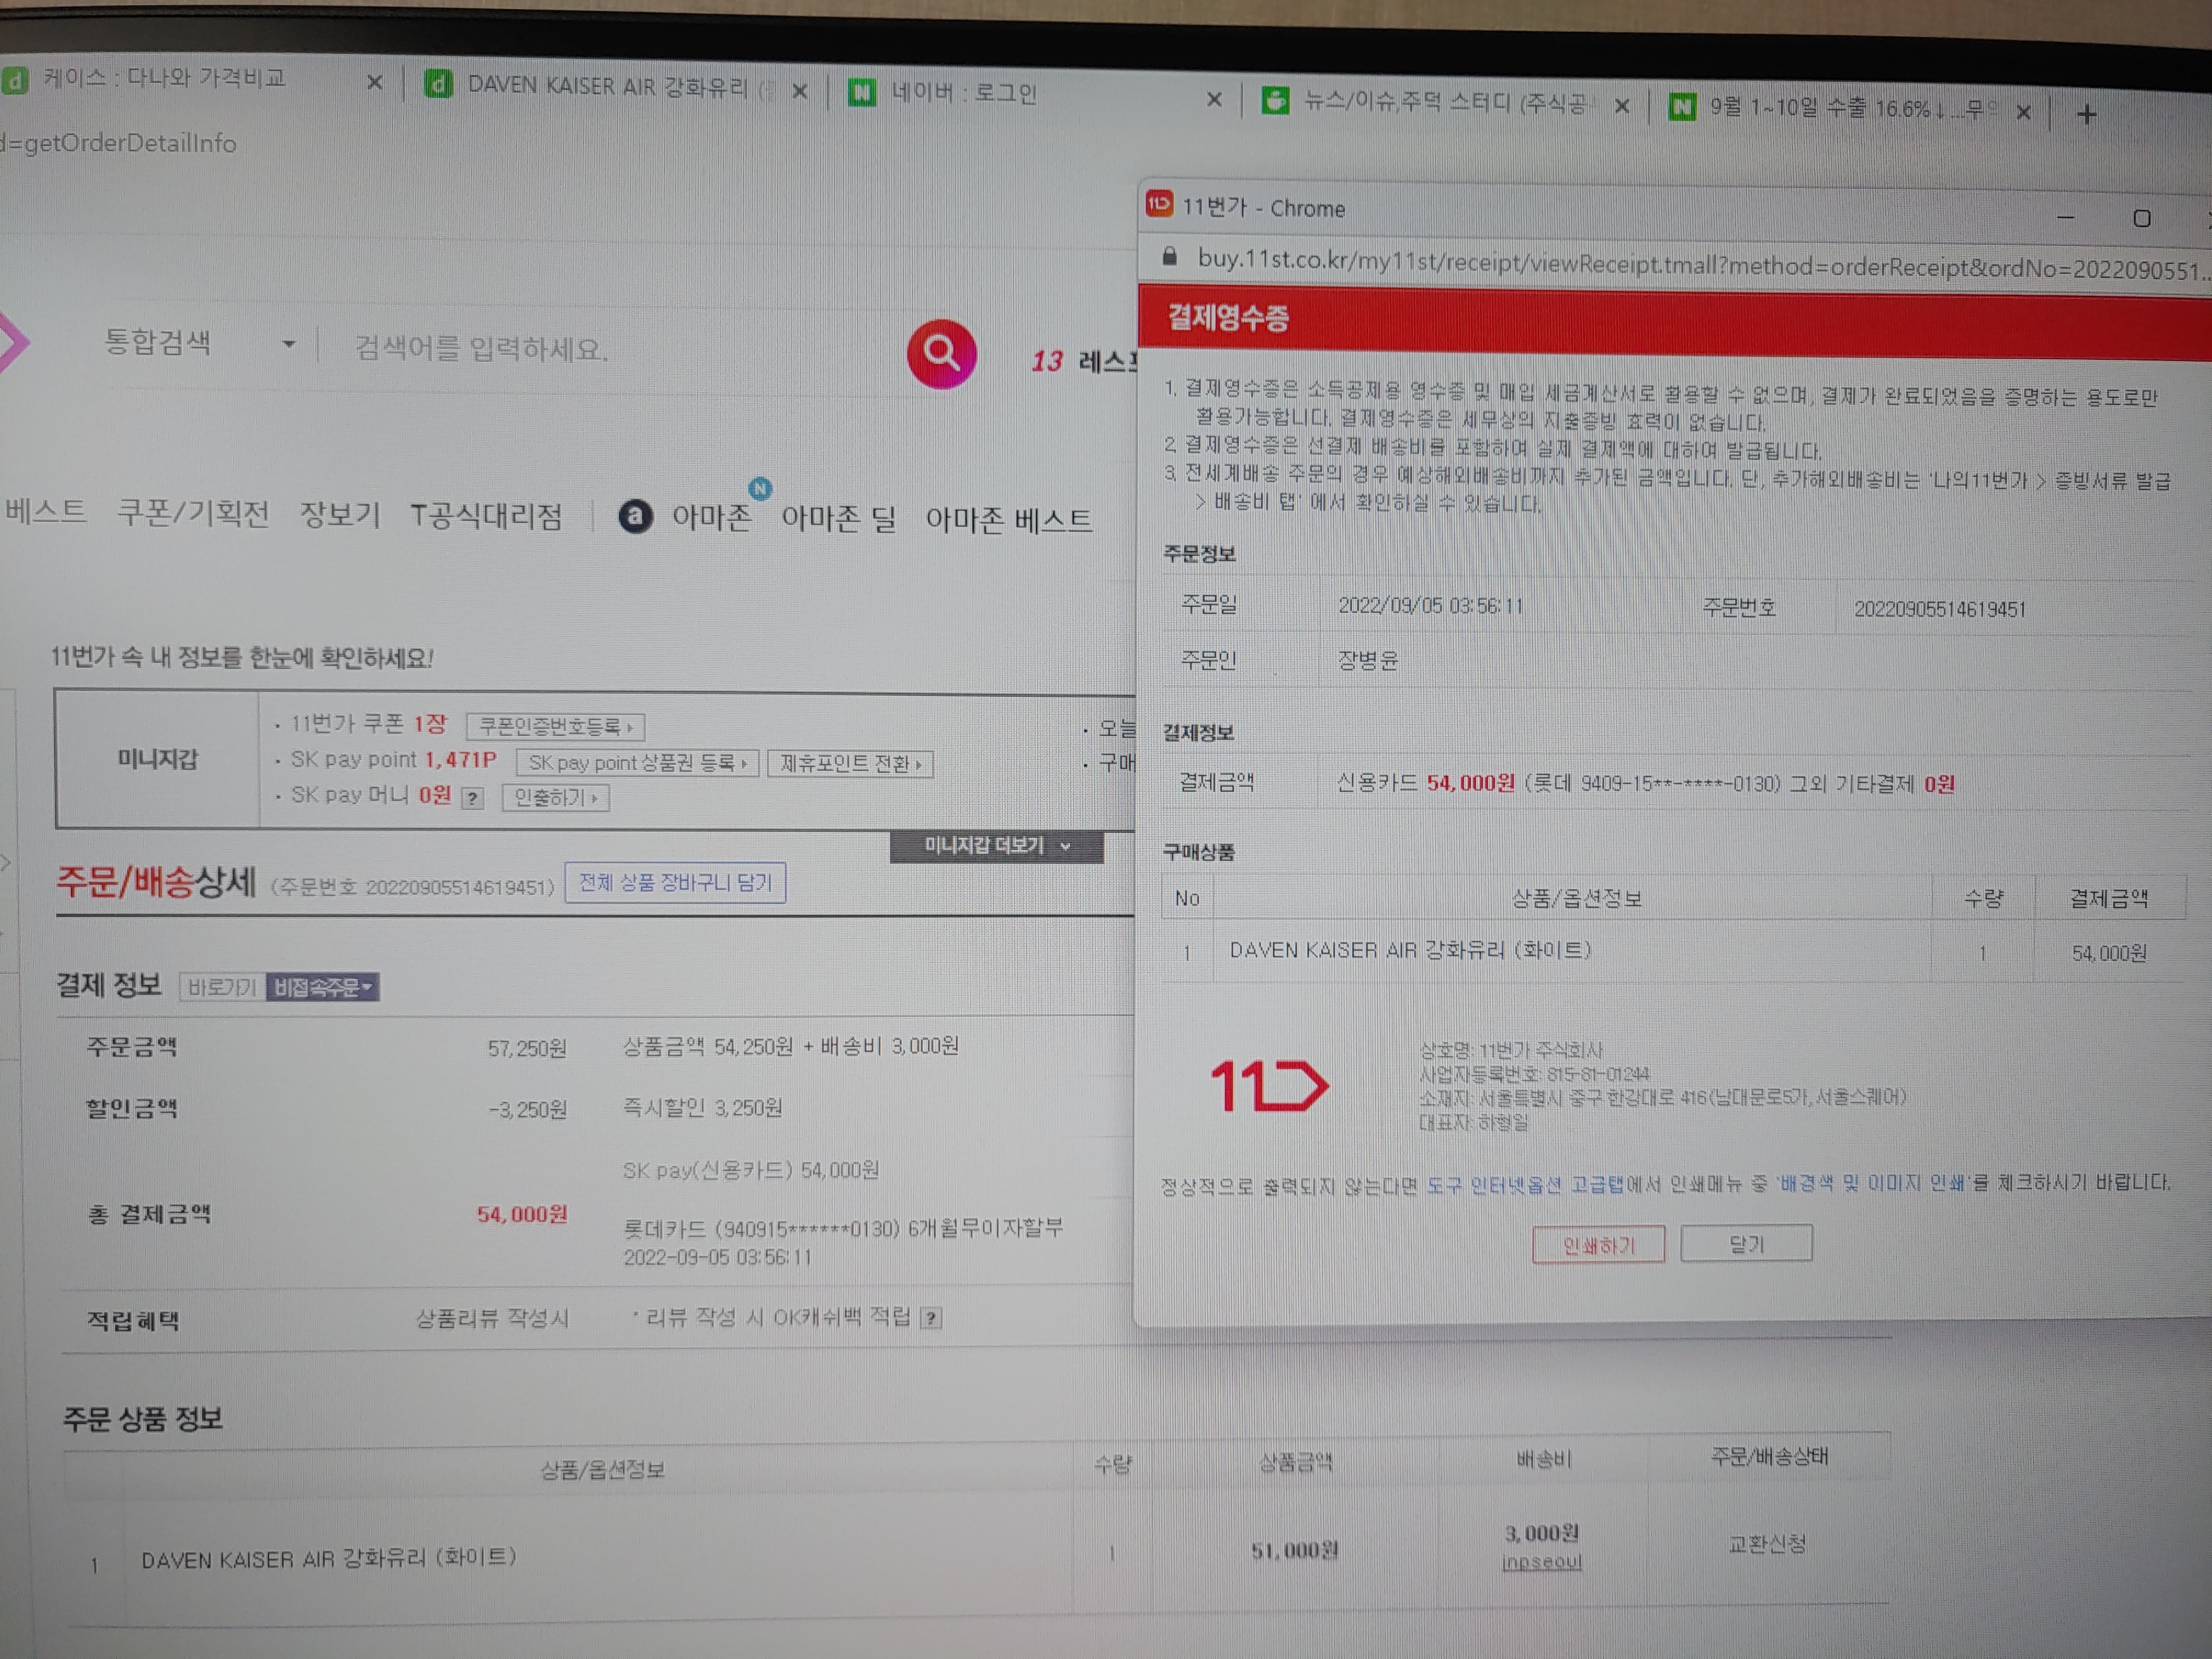Image resolution: width=2212 pixels, height=1659 pixels.
Task: Click the 11번가 favicon in popup title
Action: [1159, 204]
